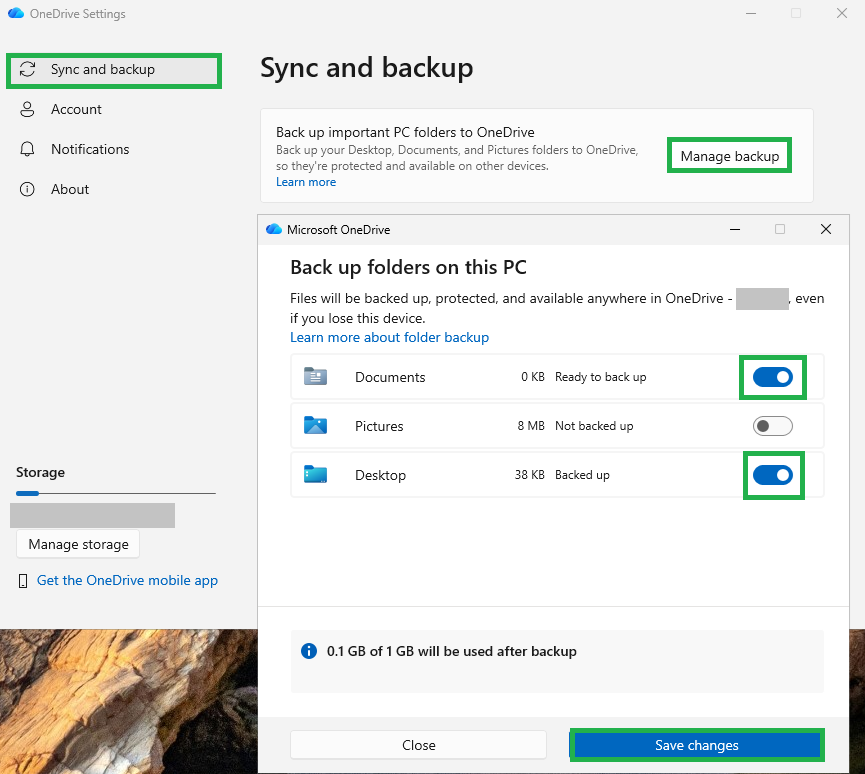Click the Save changes button
The image size is (865, 774).
697,745
